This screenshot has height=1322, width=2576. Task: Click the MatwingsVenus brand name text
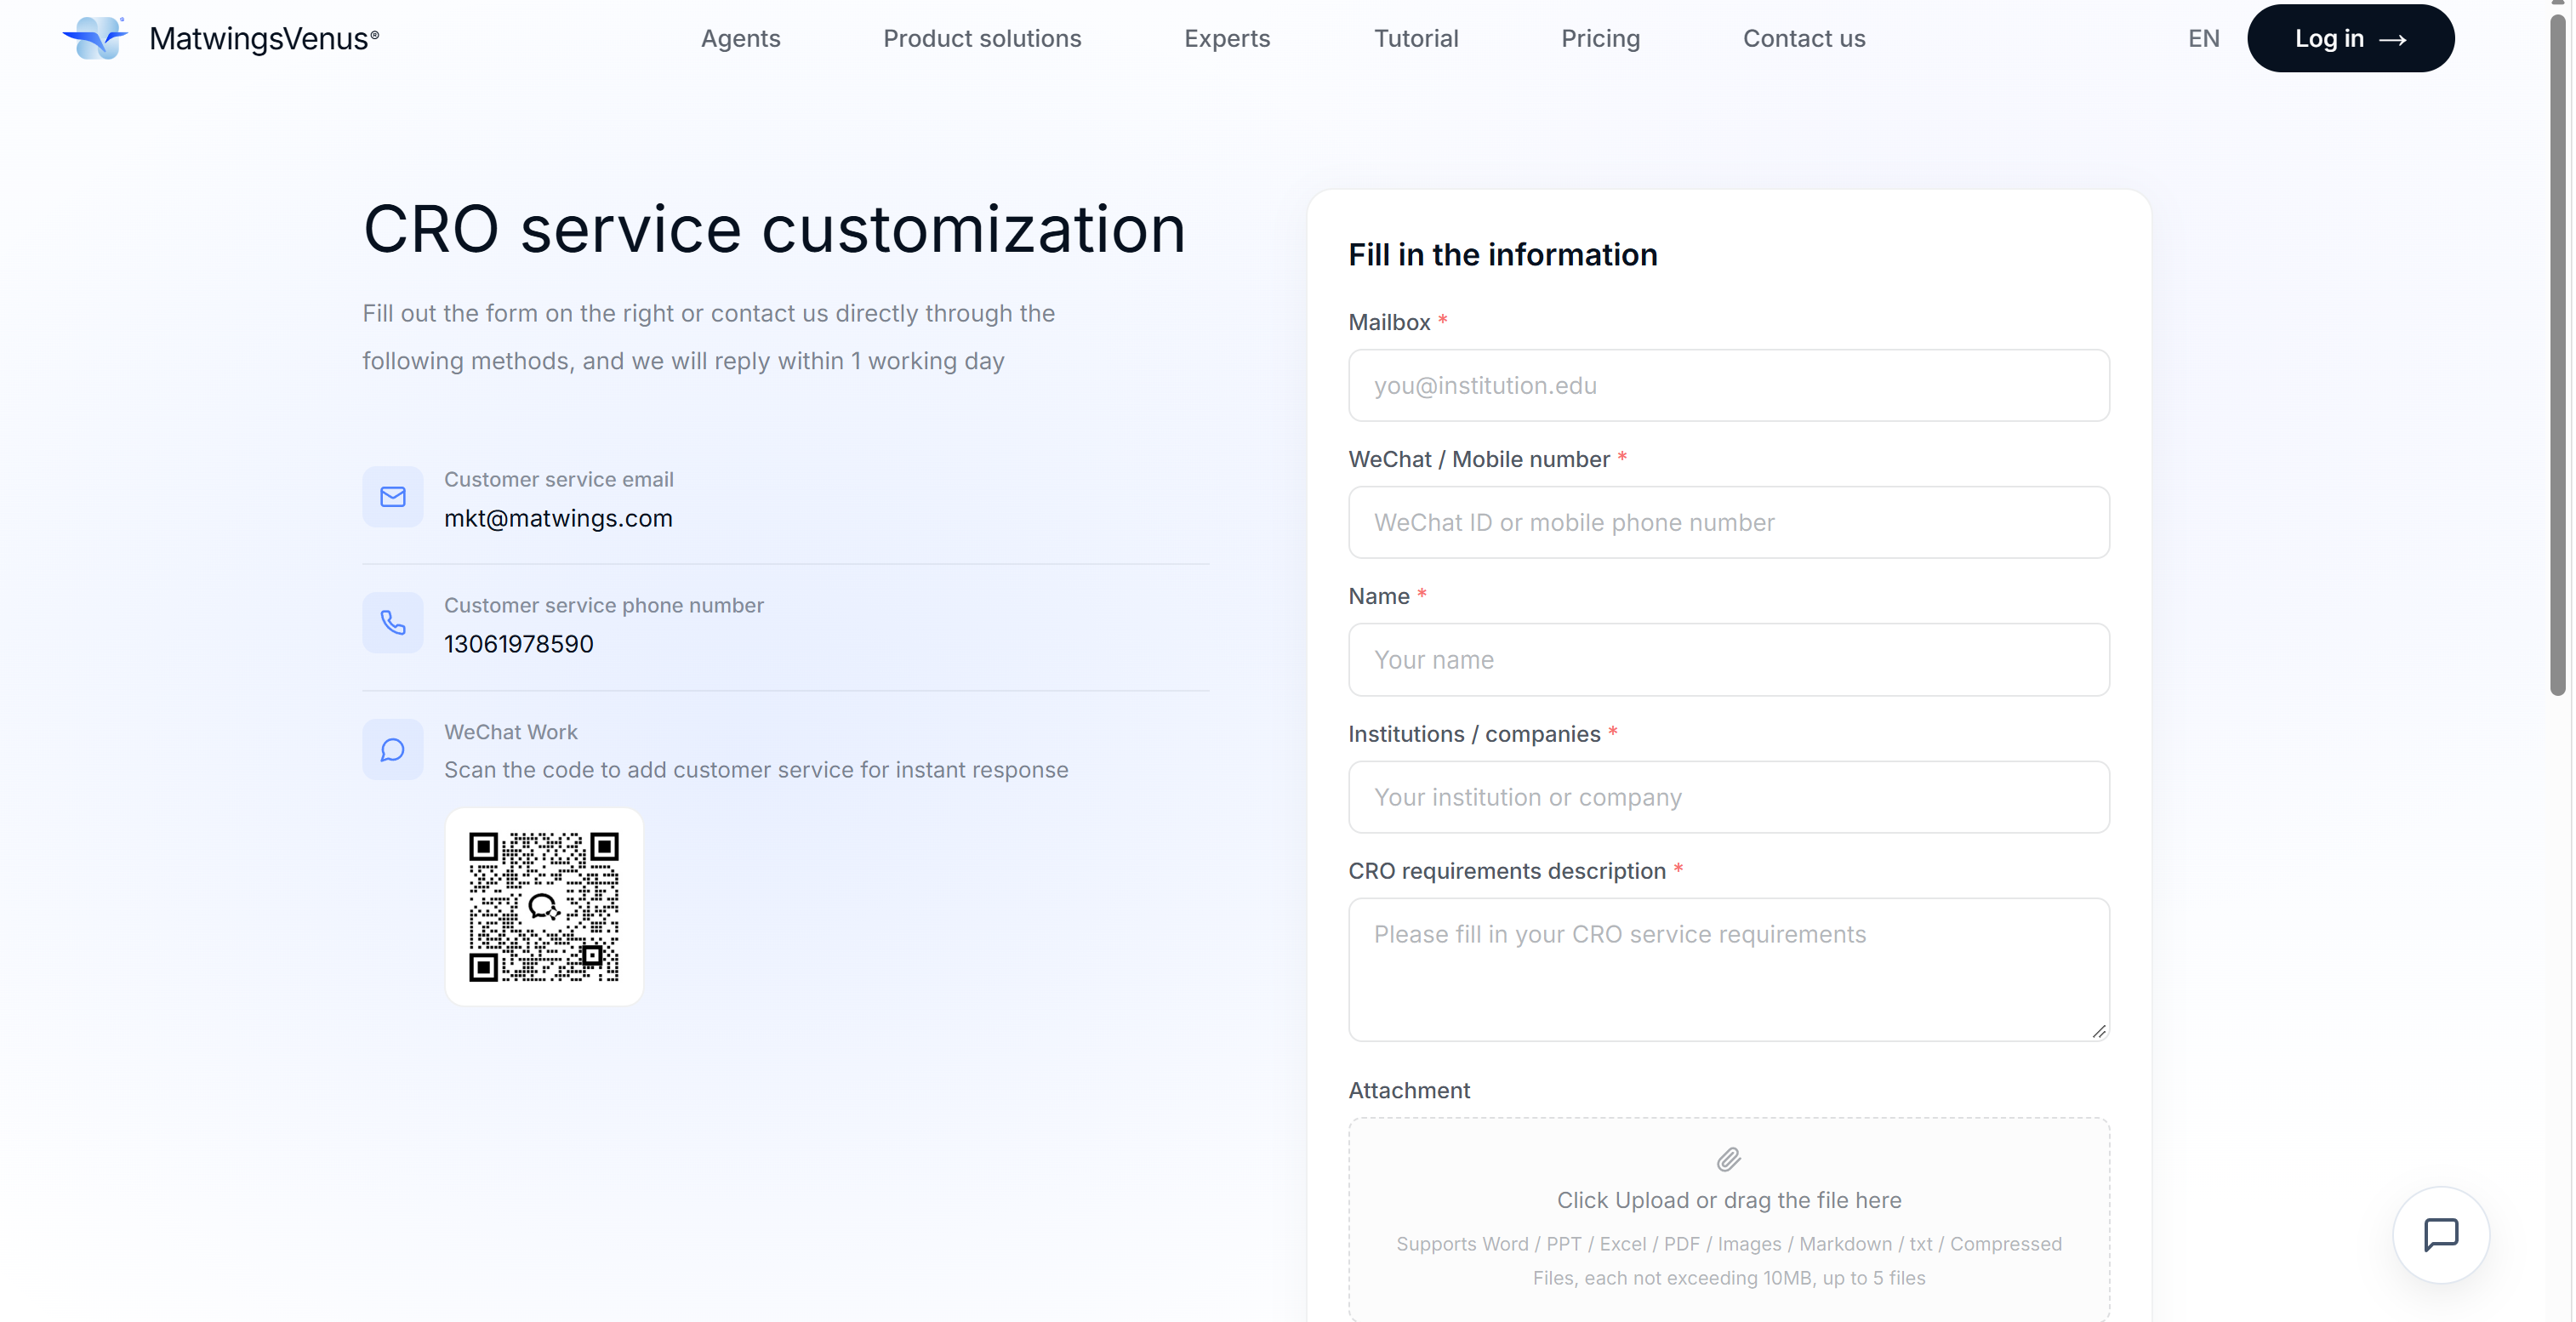pos(264,38)
